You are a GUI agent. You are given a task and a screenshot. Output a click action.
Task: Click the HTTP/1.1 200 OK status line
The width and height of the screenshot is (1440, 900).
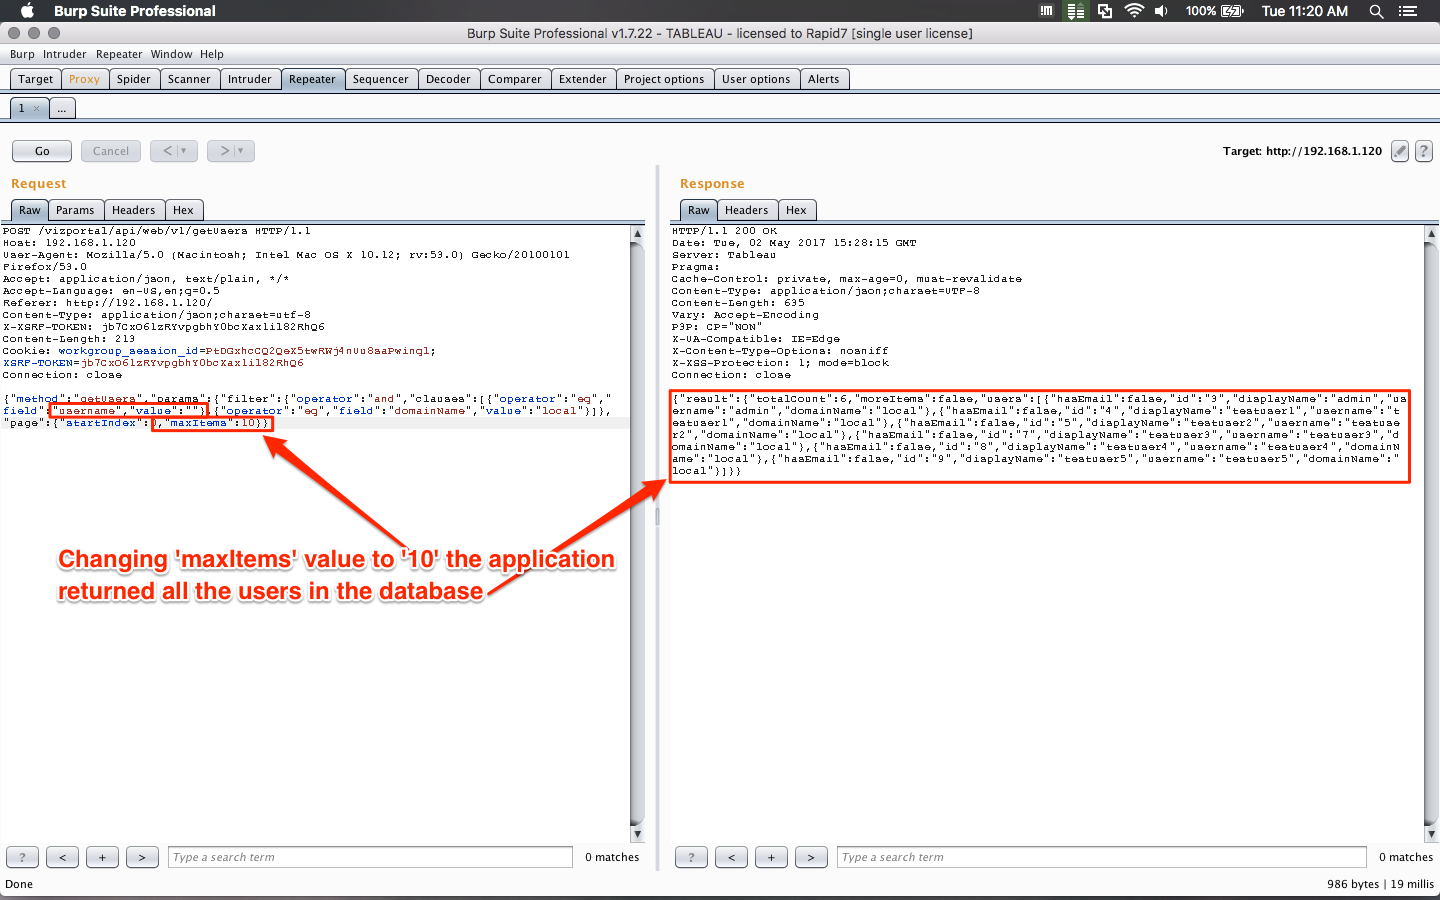(x=724, y=231)
